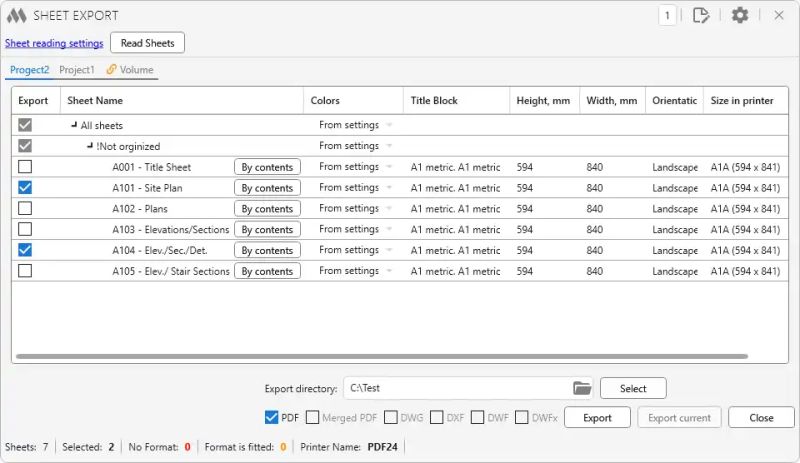Click the horizontal scrollbar of the sheet table

pyautogui.click(x=382, y=356)
